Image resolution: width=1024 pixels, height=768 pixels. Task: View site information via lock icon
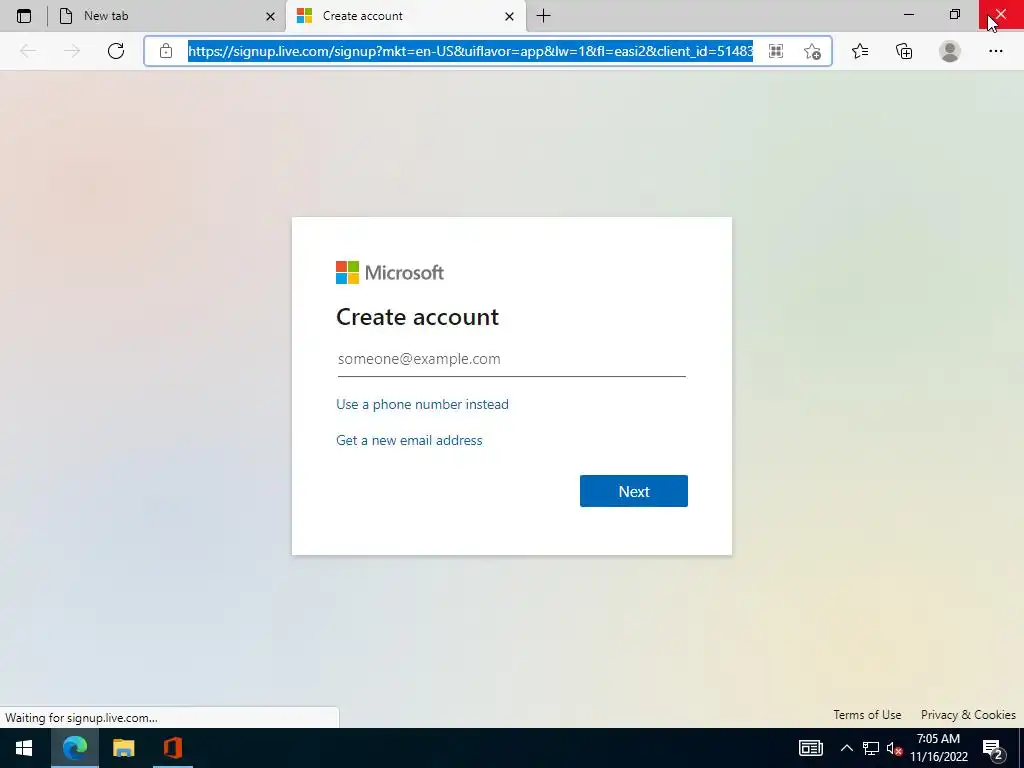(x=166, y=51)
